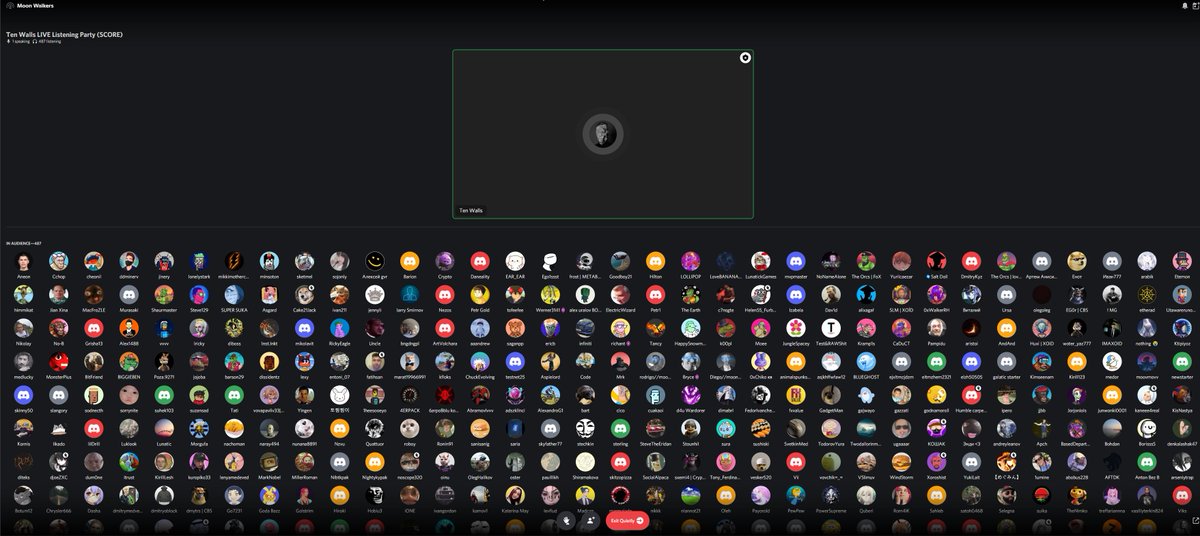
Task: Click the Exit Quietly button
Action: (x=628, y=520)
